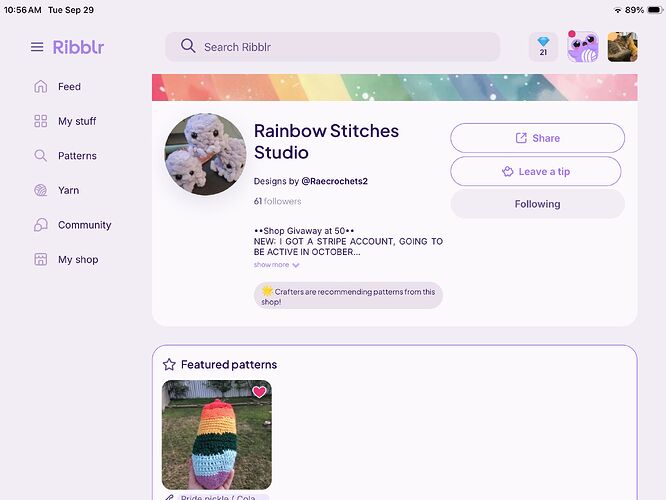The image size is (666, 500).
Task: Open the purple mascot notifications icon
Action: pyautogui.click(x=583, y=47)
